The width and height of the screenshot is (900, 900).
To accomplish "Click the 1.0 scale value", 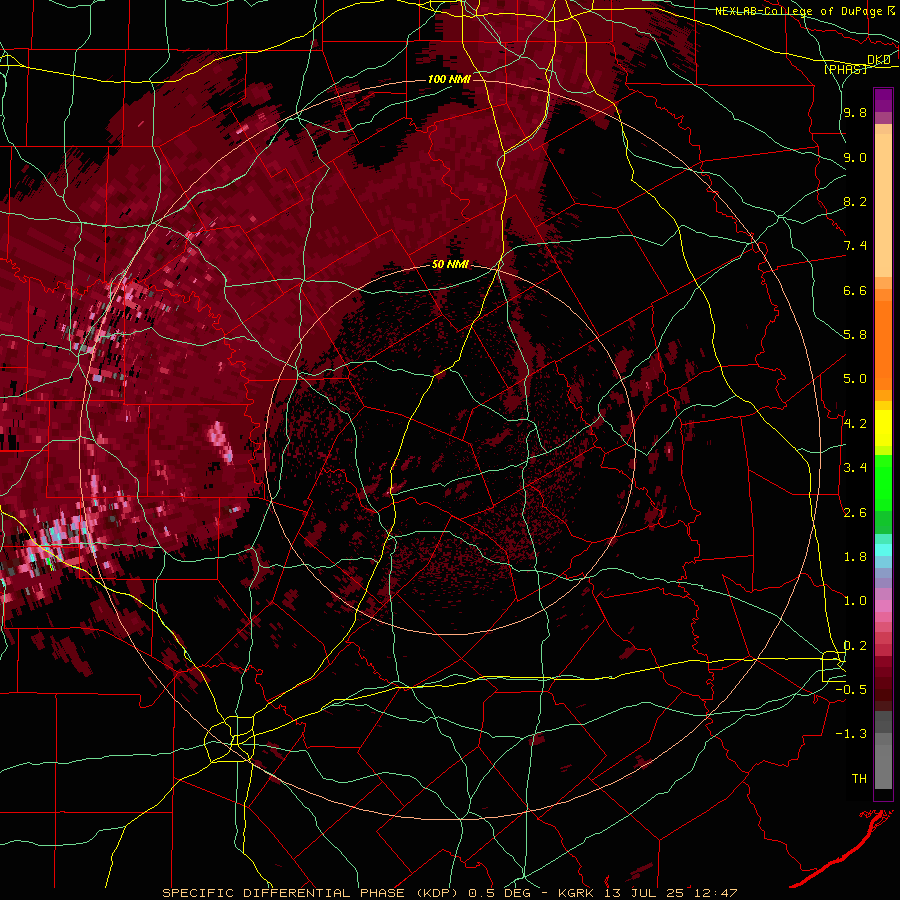I will click(855, 601).
